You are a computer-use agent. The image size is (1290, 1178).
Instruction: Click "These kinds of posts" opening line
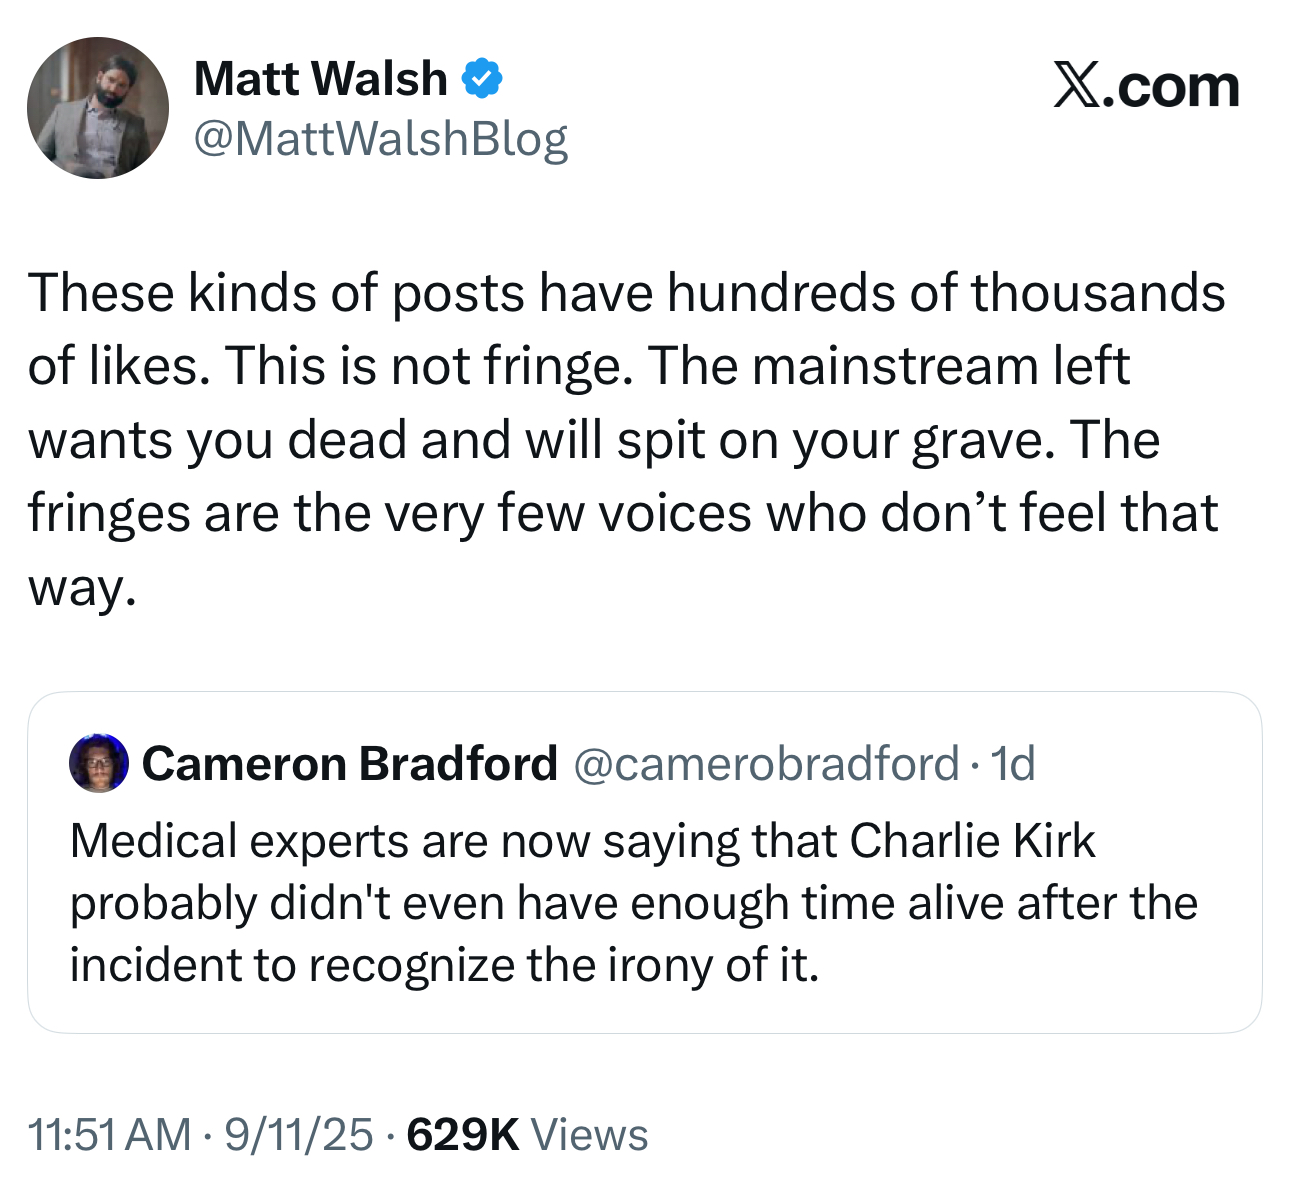(x=273, y=294)
